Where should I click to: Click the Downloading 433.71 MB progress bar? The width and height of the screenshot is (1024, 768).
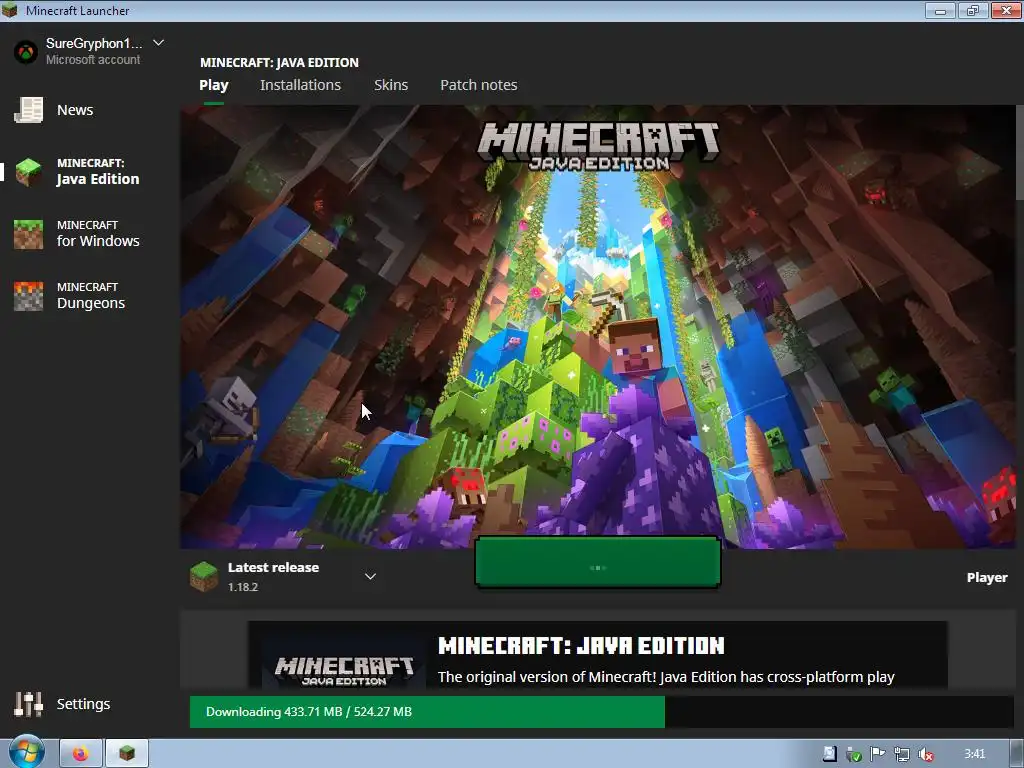[x=601, y=712]
